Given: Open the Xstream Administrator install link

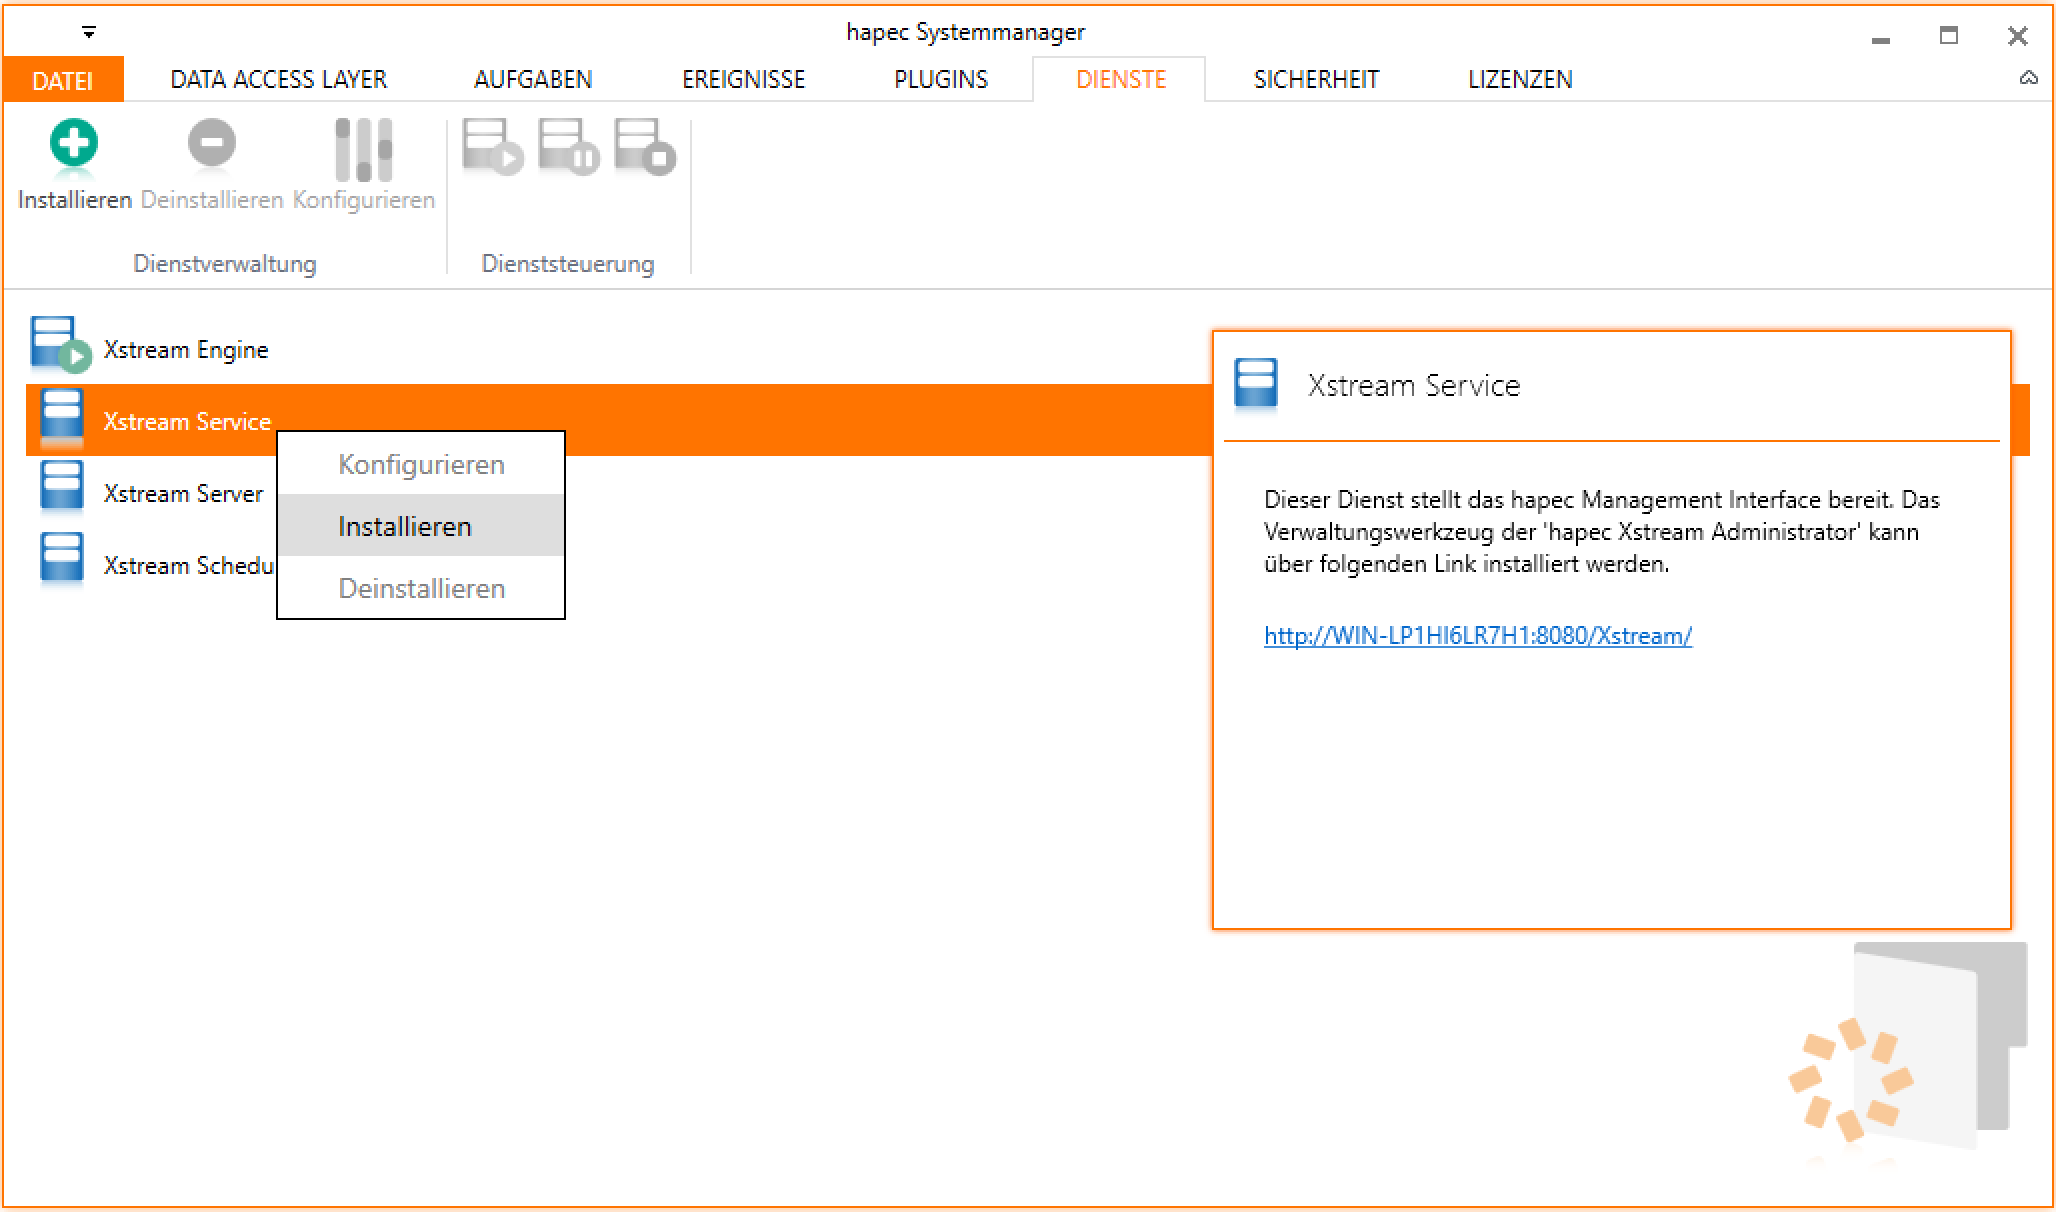Looking at the screenshot, I should [x=1477, y=636].
